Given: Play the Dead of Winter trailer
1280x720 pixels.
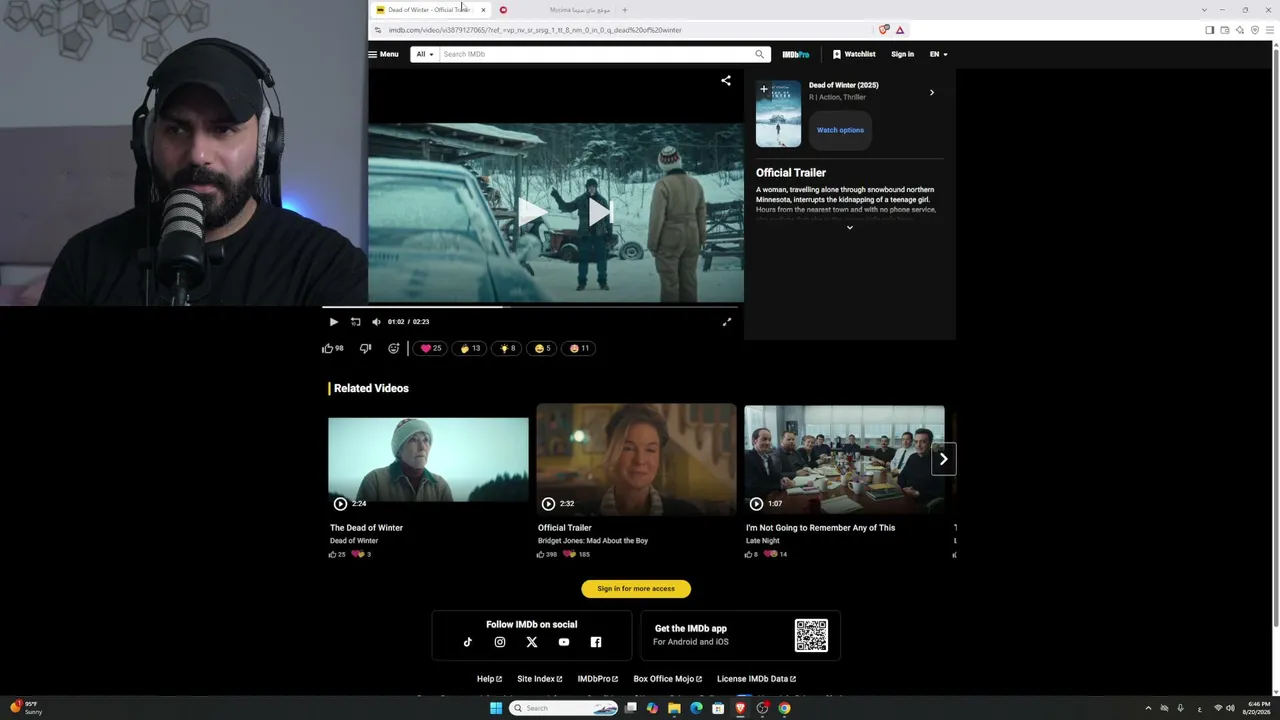Looking at the screenshot, I should click(x=333, y=322).
